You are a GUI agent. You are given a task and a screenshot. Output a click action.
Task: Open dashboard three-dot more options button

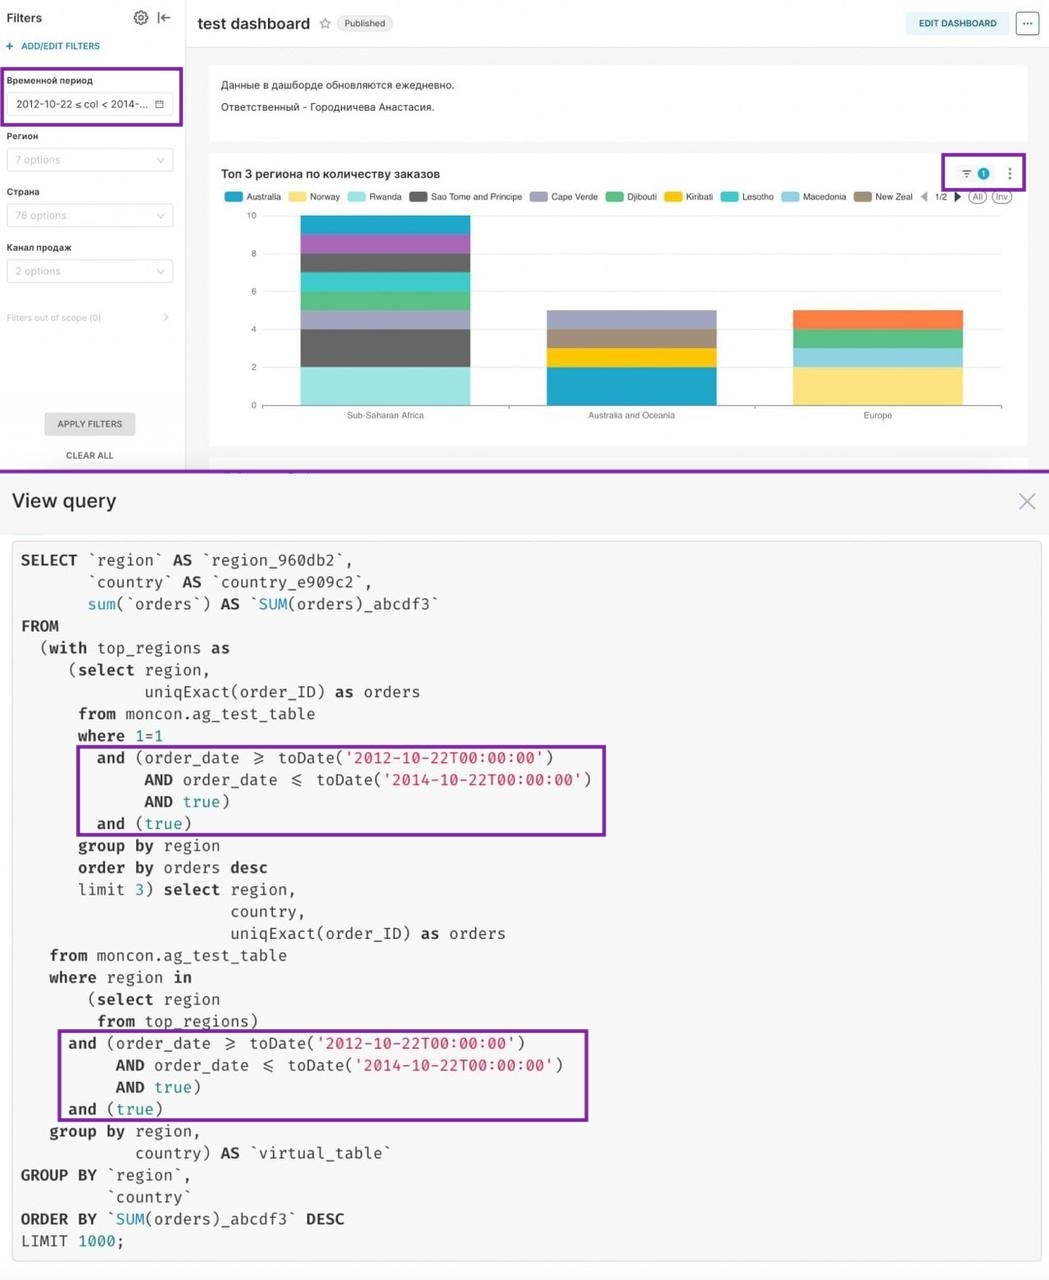(1027, 23)
